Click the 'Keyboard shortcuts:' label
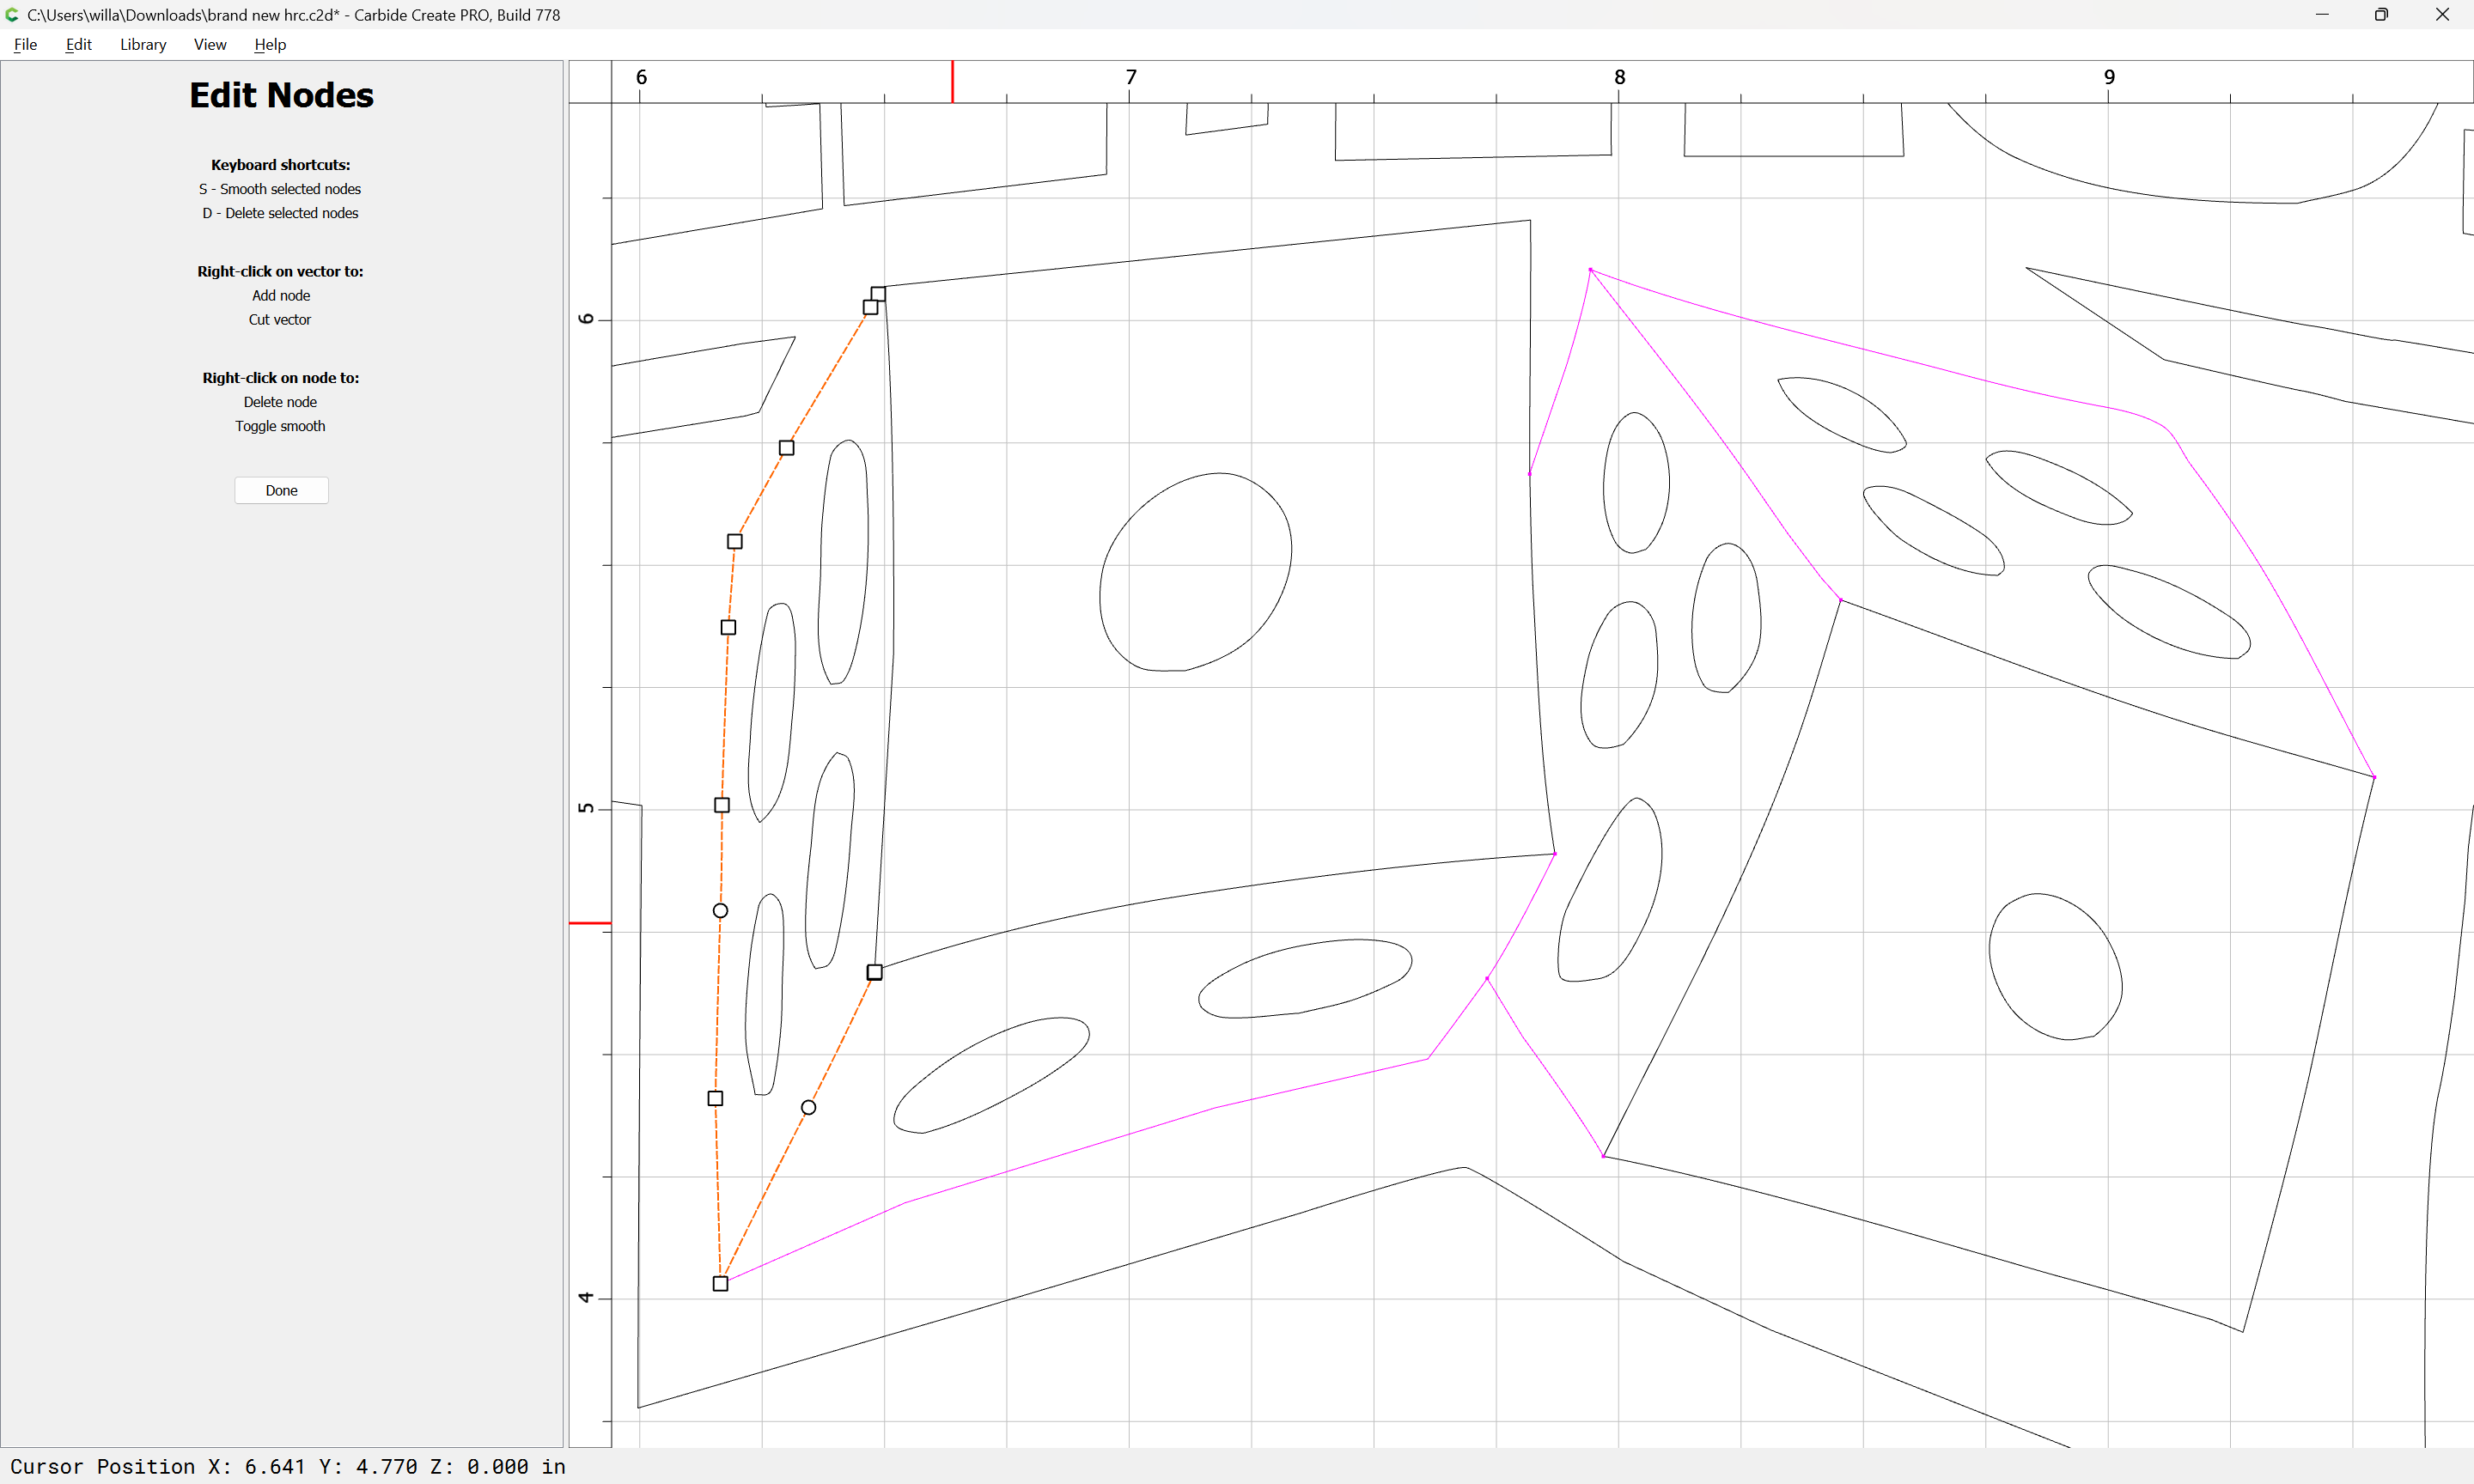The image size is (2474, 1484). click(x=280, y=165)
